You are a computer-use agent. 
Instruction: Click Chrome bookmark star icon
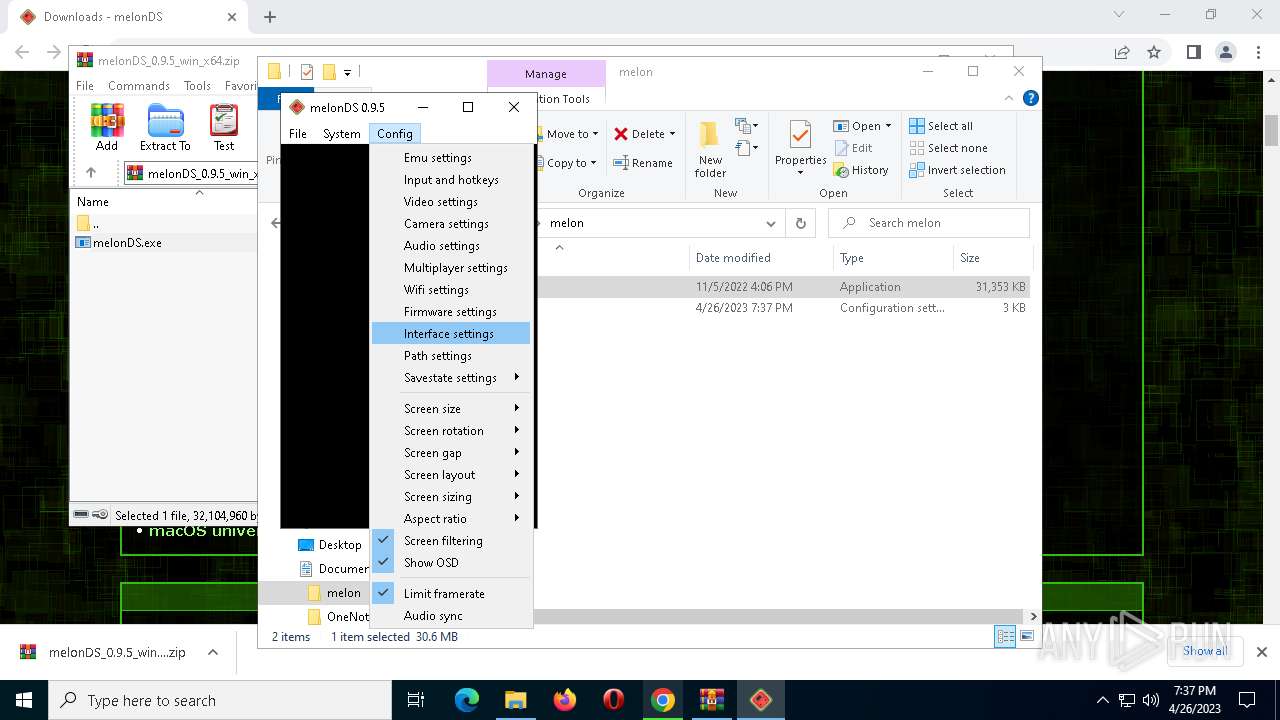coord(1154,52)
